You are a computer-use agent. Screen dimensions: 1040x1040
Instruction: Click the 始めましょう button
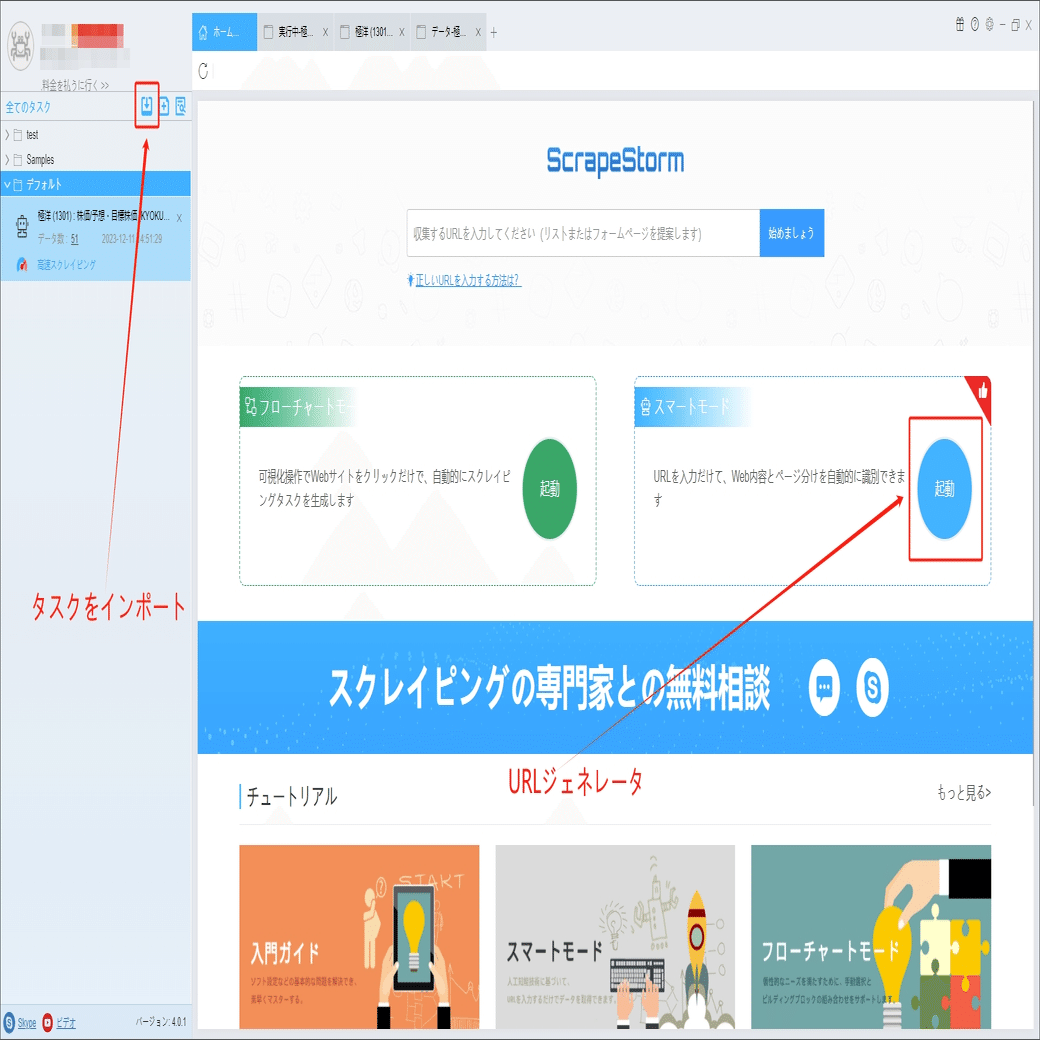pyautogui.click(x=791, y=233)
